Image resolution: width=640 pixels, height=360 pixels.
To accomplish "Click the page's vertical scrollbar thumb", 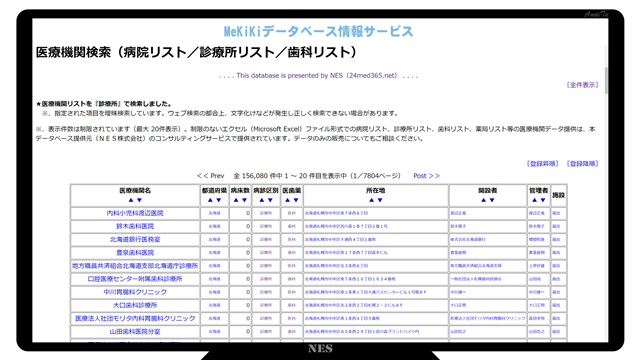I will [606, 80].
